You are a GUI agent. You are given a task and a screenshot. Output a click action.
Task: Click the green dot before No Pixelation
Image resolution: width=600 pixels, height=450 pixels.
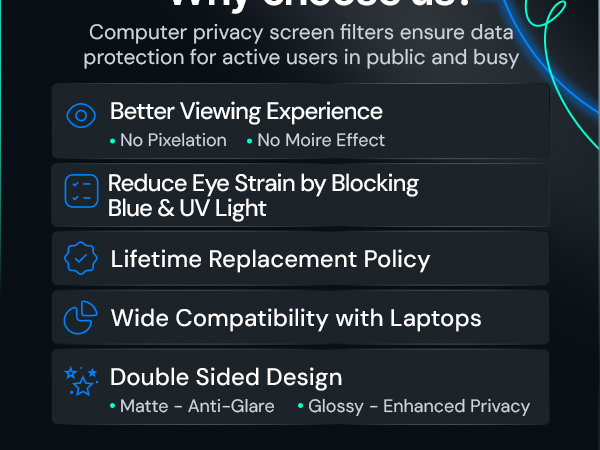pos(112,141)
